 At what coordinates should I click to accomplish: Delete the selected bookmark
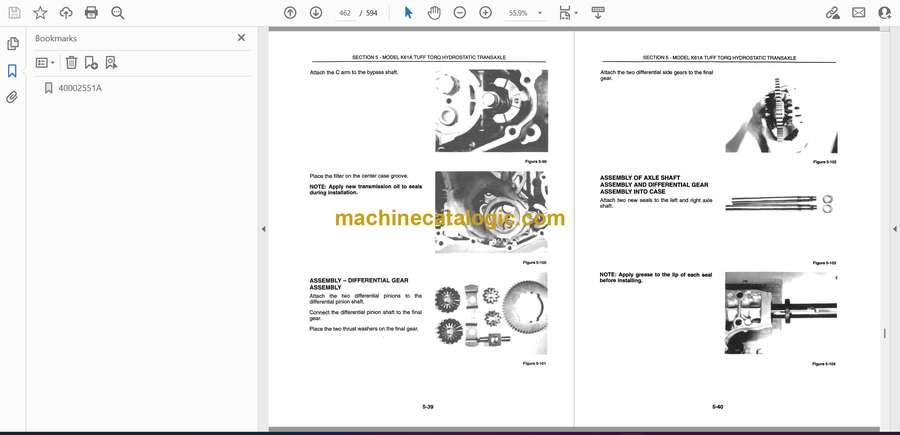click(71, 63)
